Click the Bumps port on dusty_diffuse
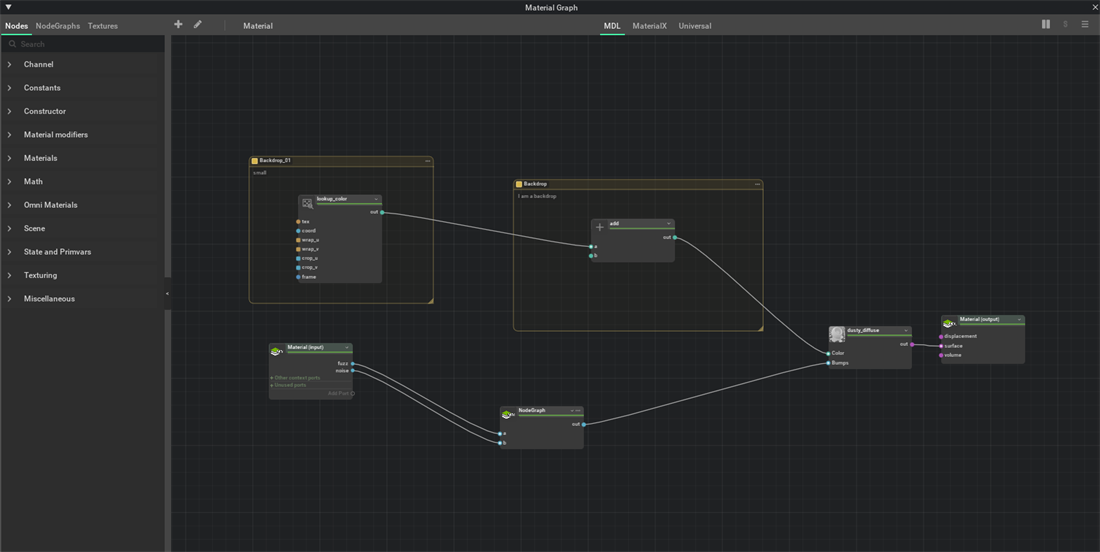This screenshot has height=552, width=1100. click(829, 363)
